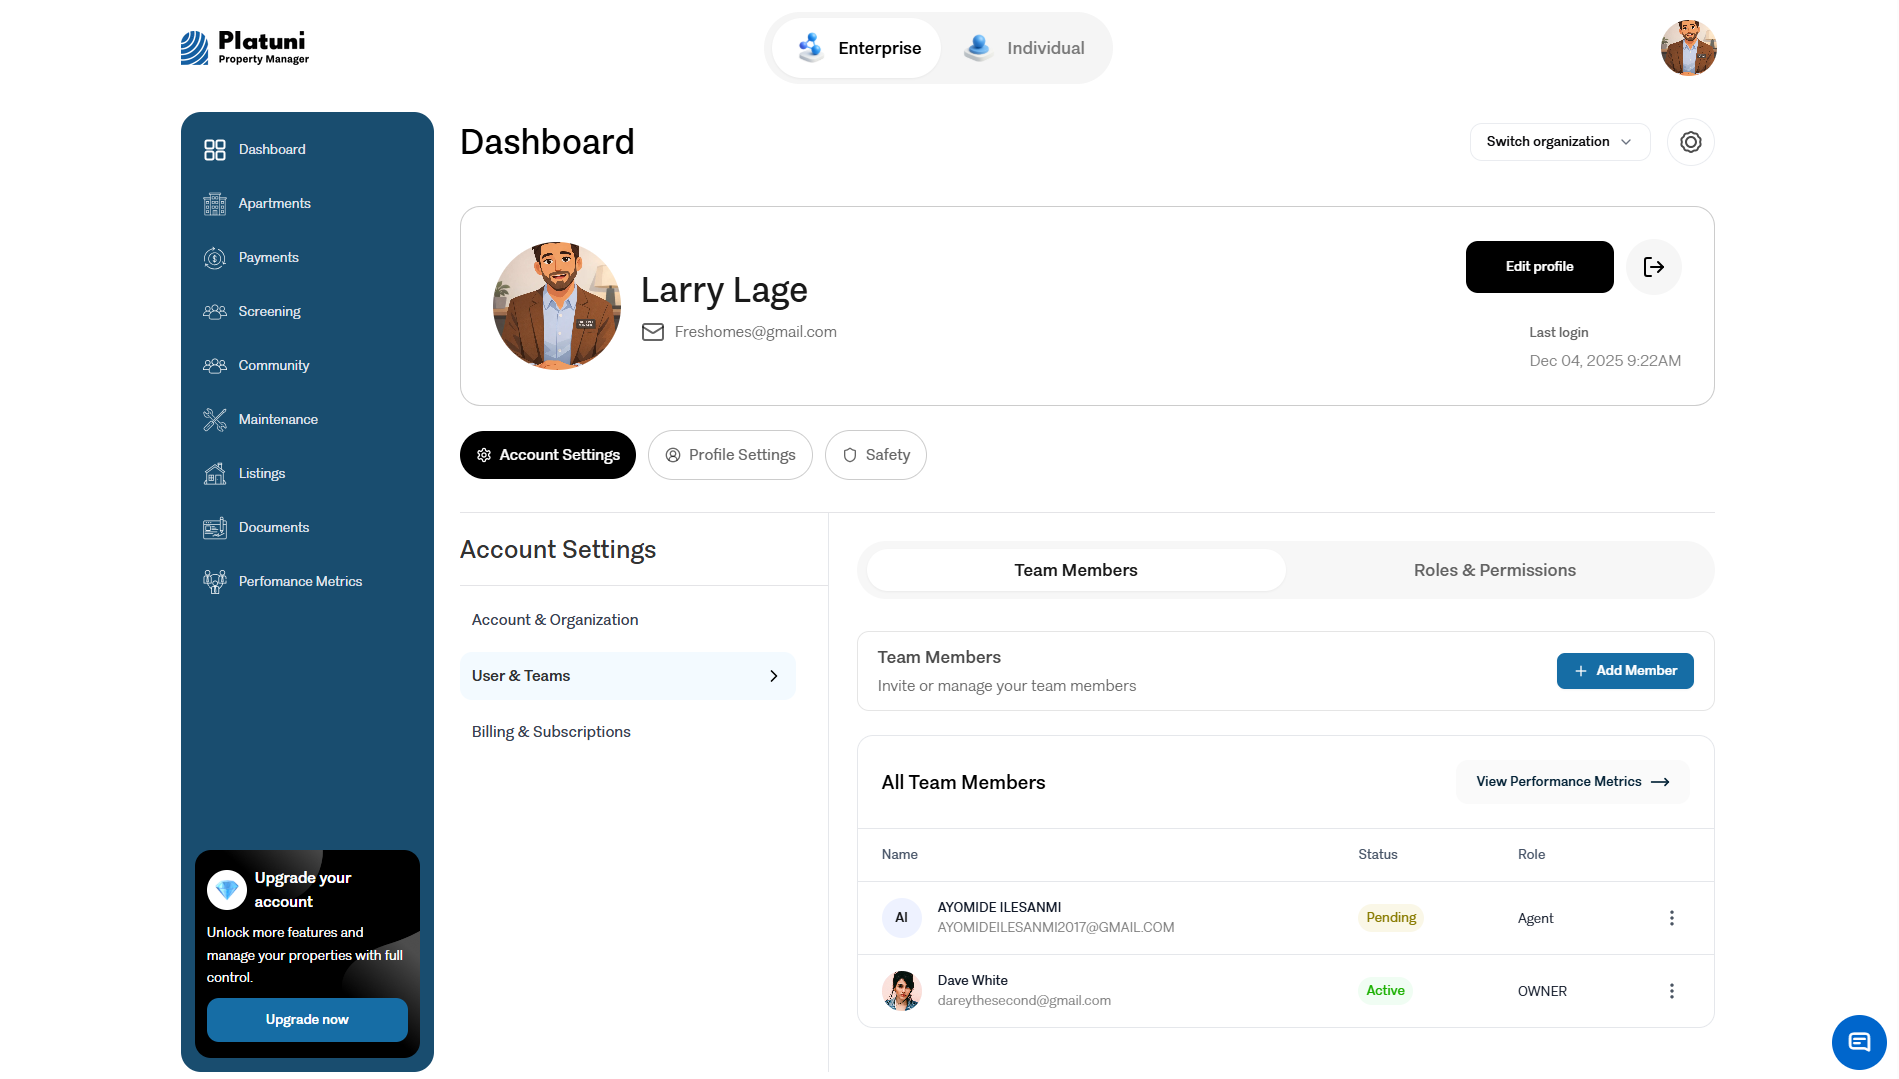Click daretheysecond@gmail.com email text
This screenshot has height=1079, width=1899.
point(1024,1001)
